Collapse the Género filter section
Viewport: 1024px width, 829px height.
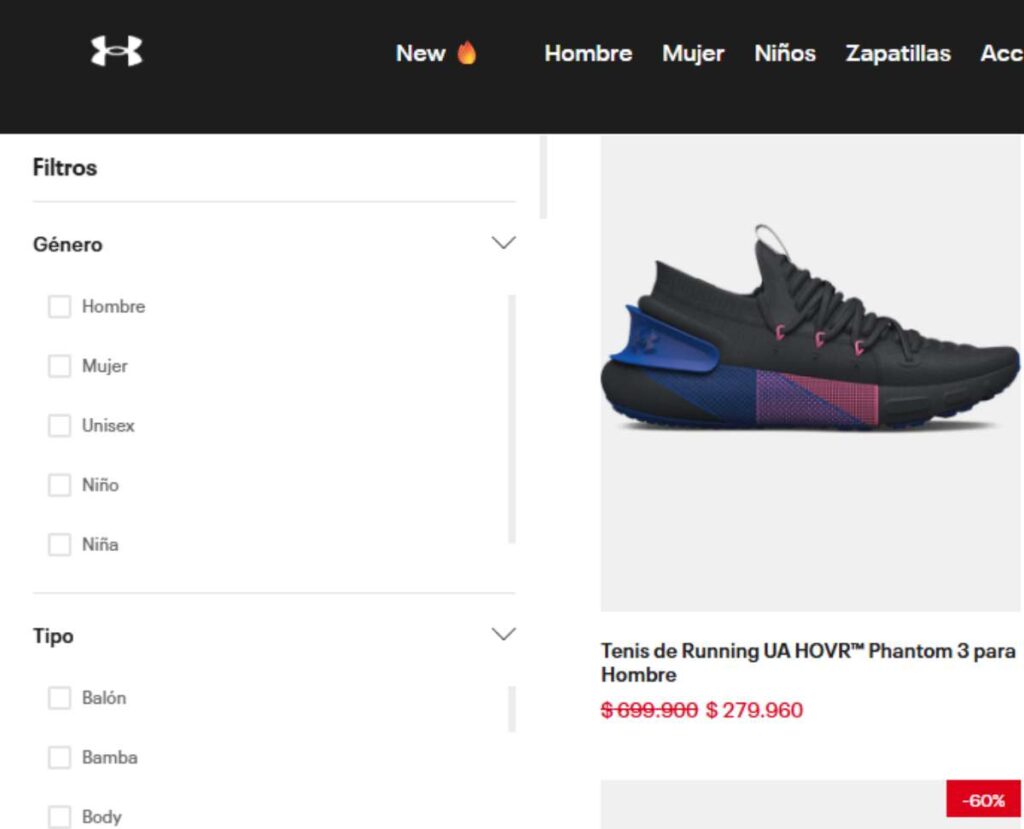(x=503, y=243)
